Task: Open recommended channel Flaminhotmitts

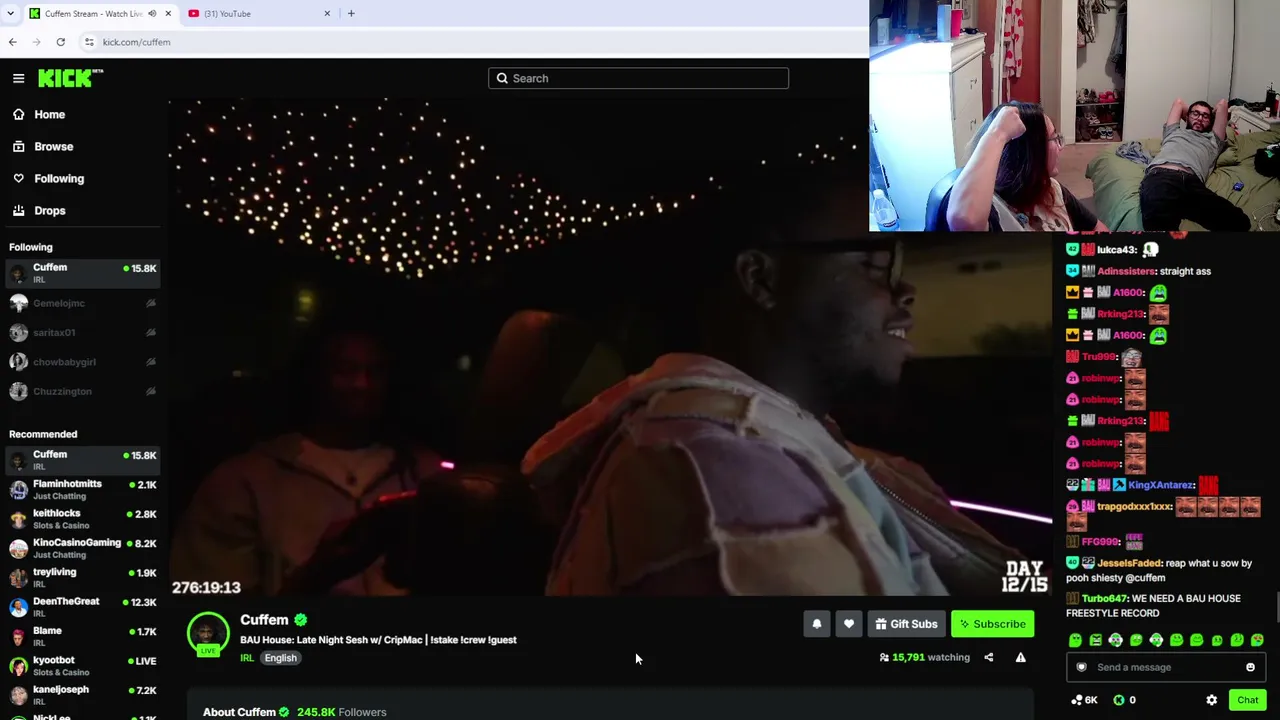Action: click(x=82, y=489)
